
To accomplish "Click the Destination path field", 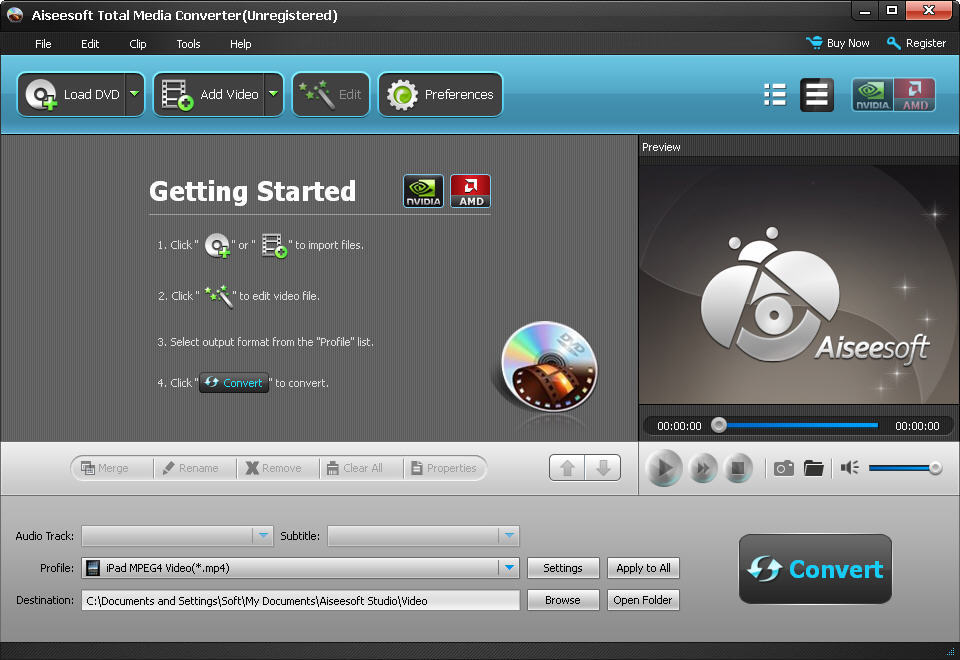I will [x=300, y=600].
